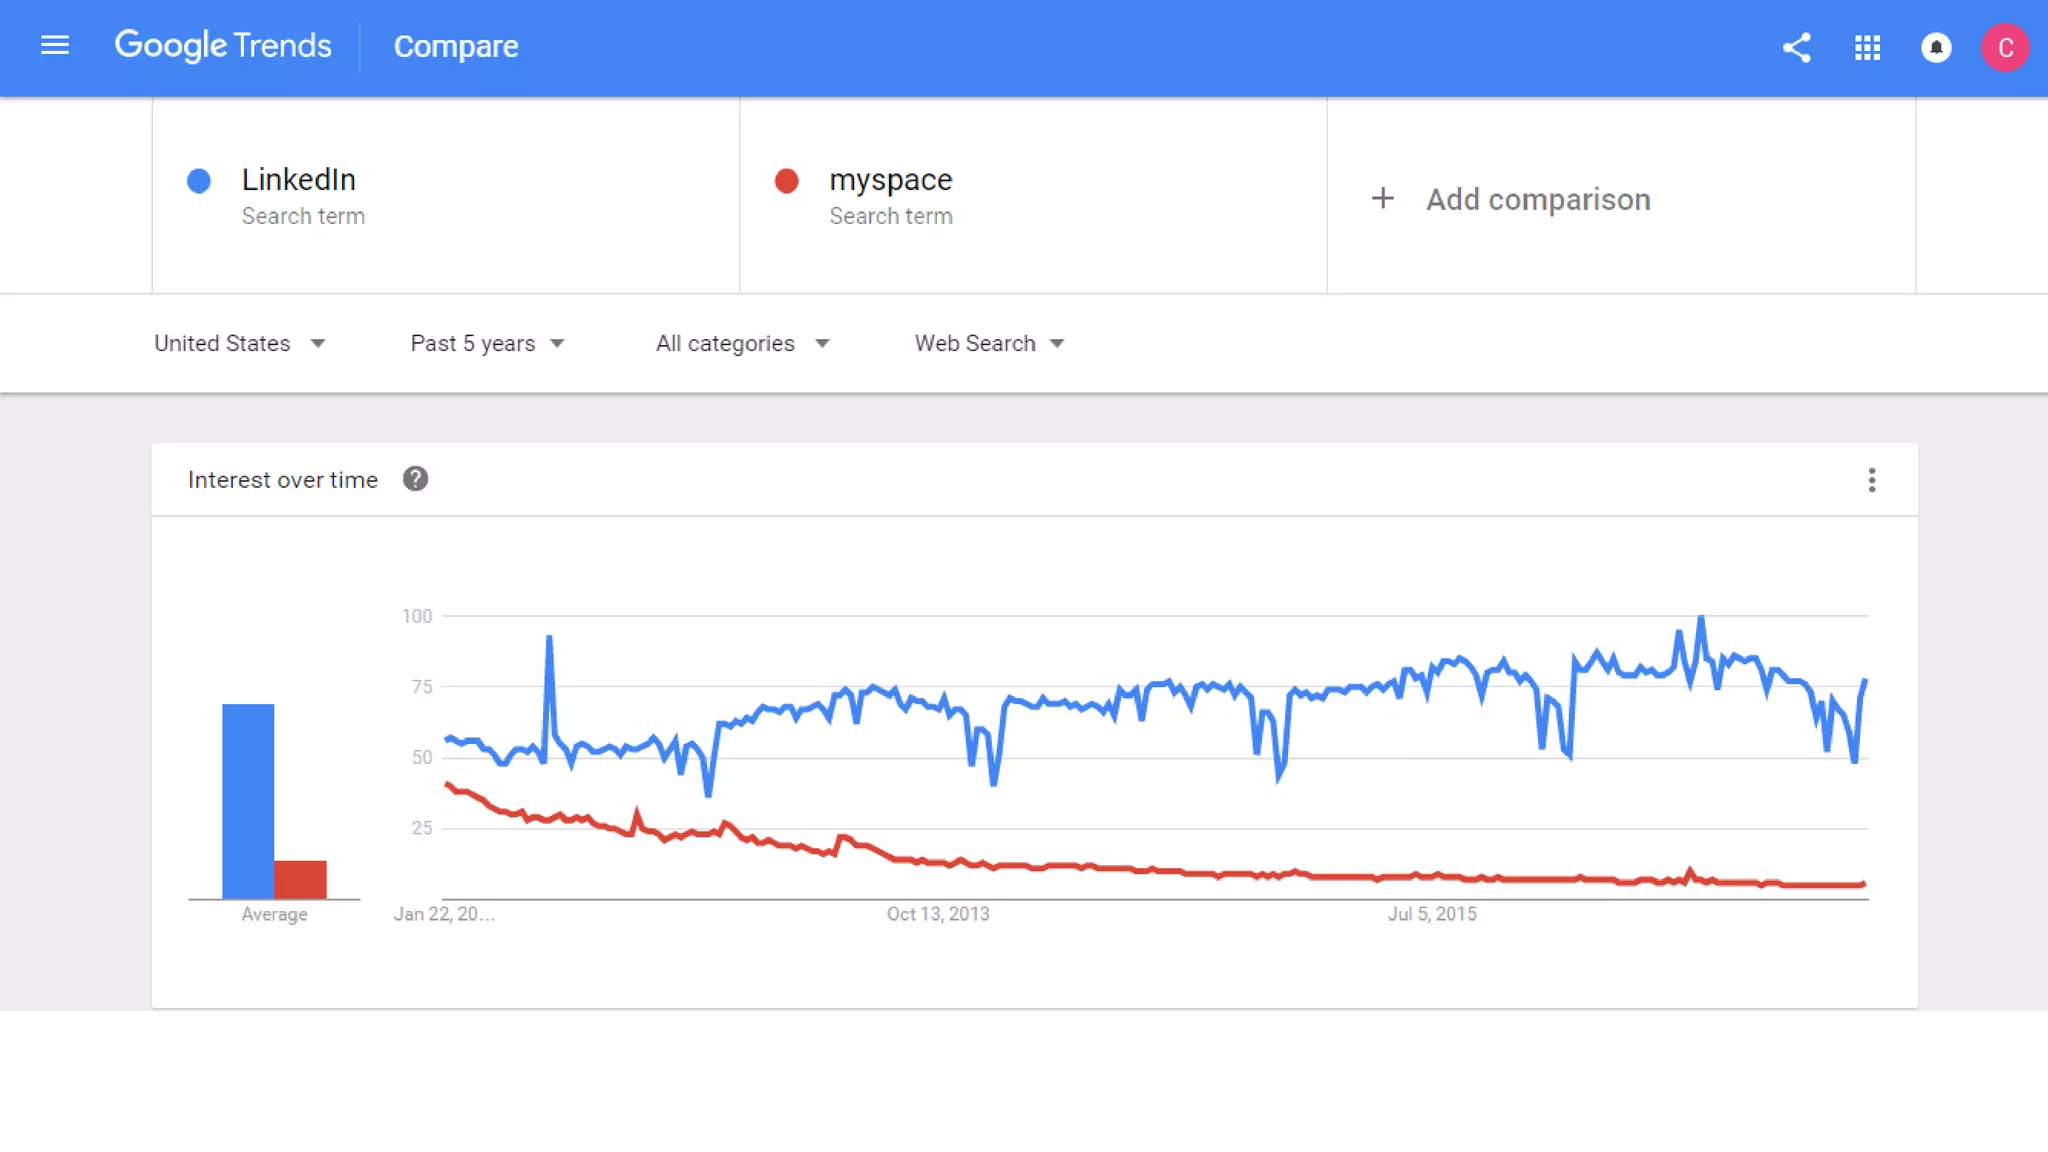Click the blue LinkedIn average bar
The image size is (2048, 1152).
247,800
